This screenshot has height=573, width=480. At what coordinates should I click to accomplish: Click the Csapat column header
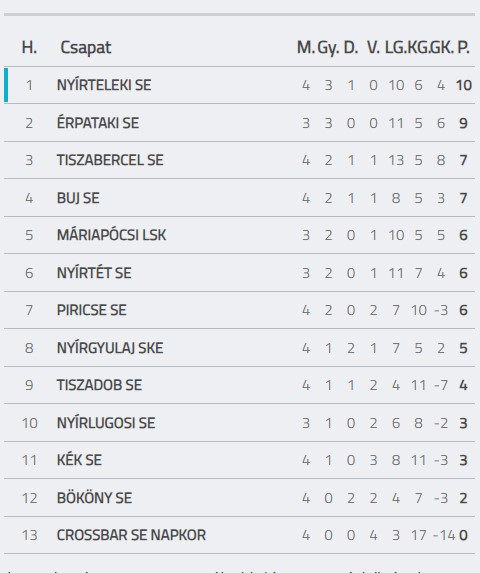pyautogui.click(x=85, y=48)
